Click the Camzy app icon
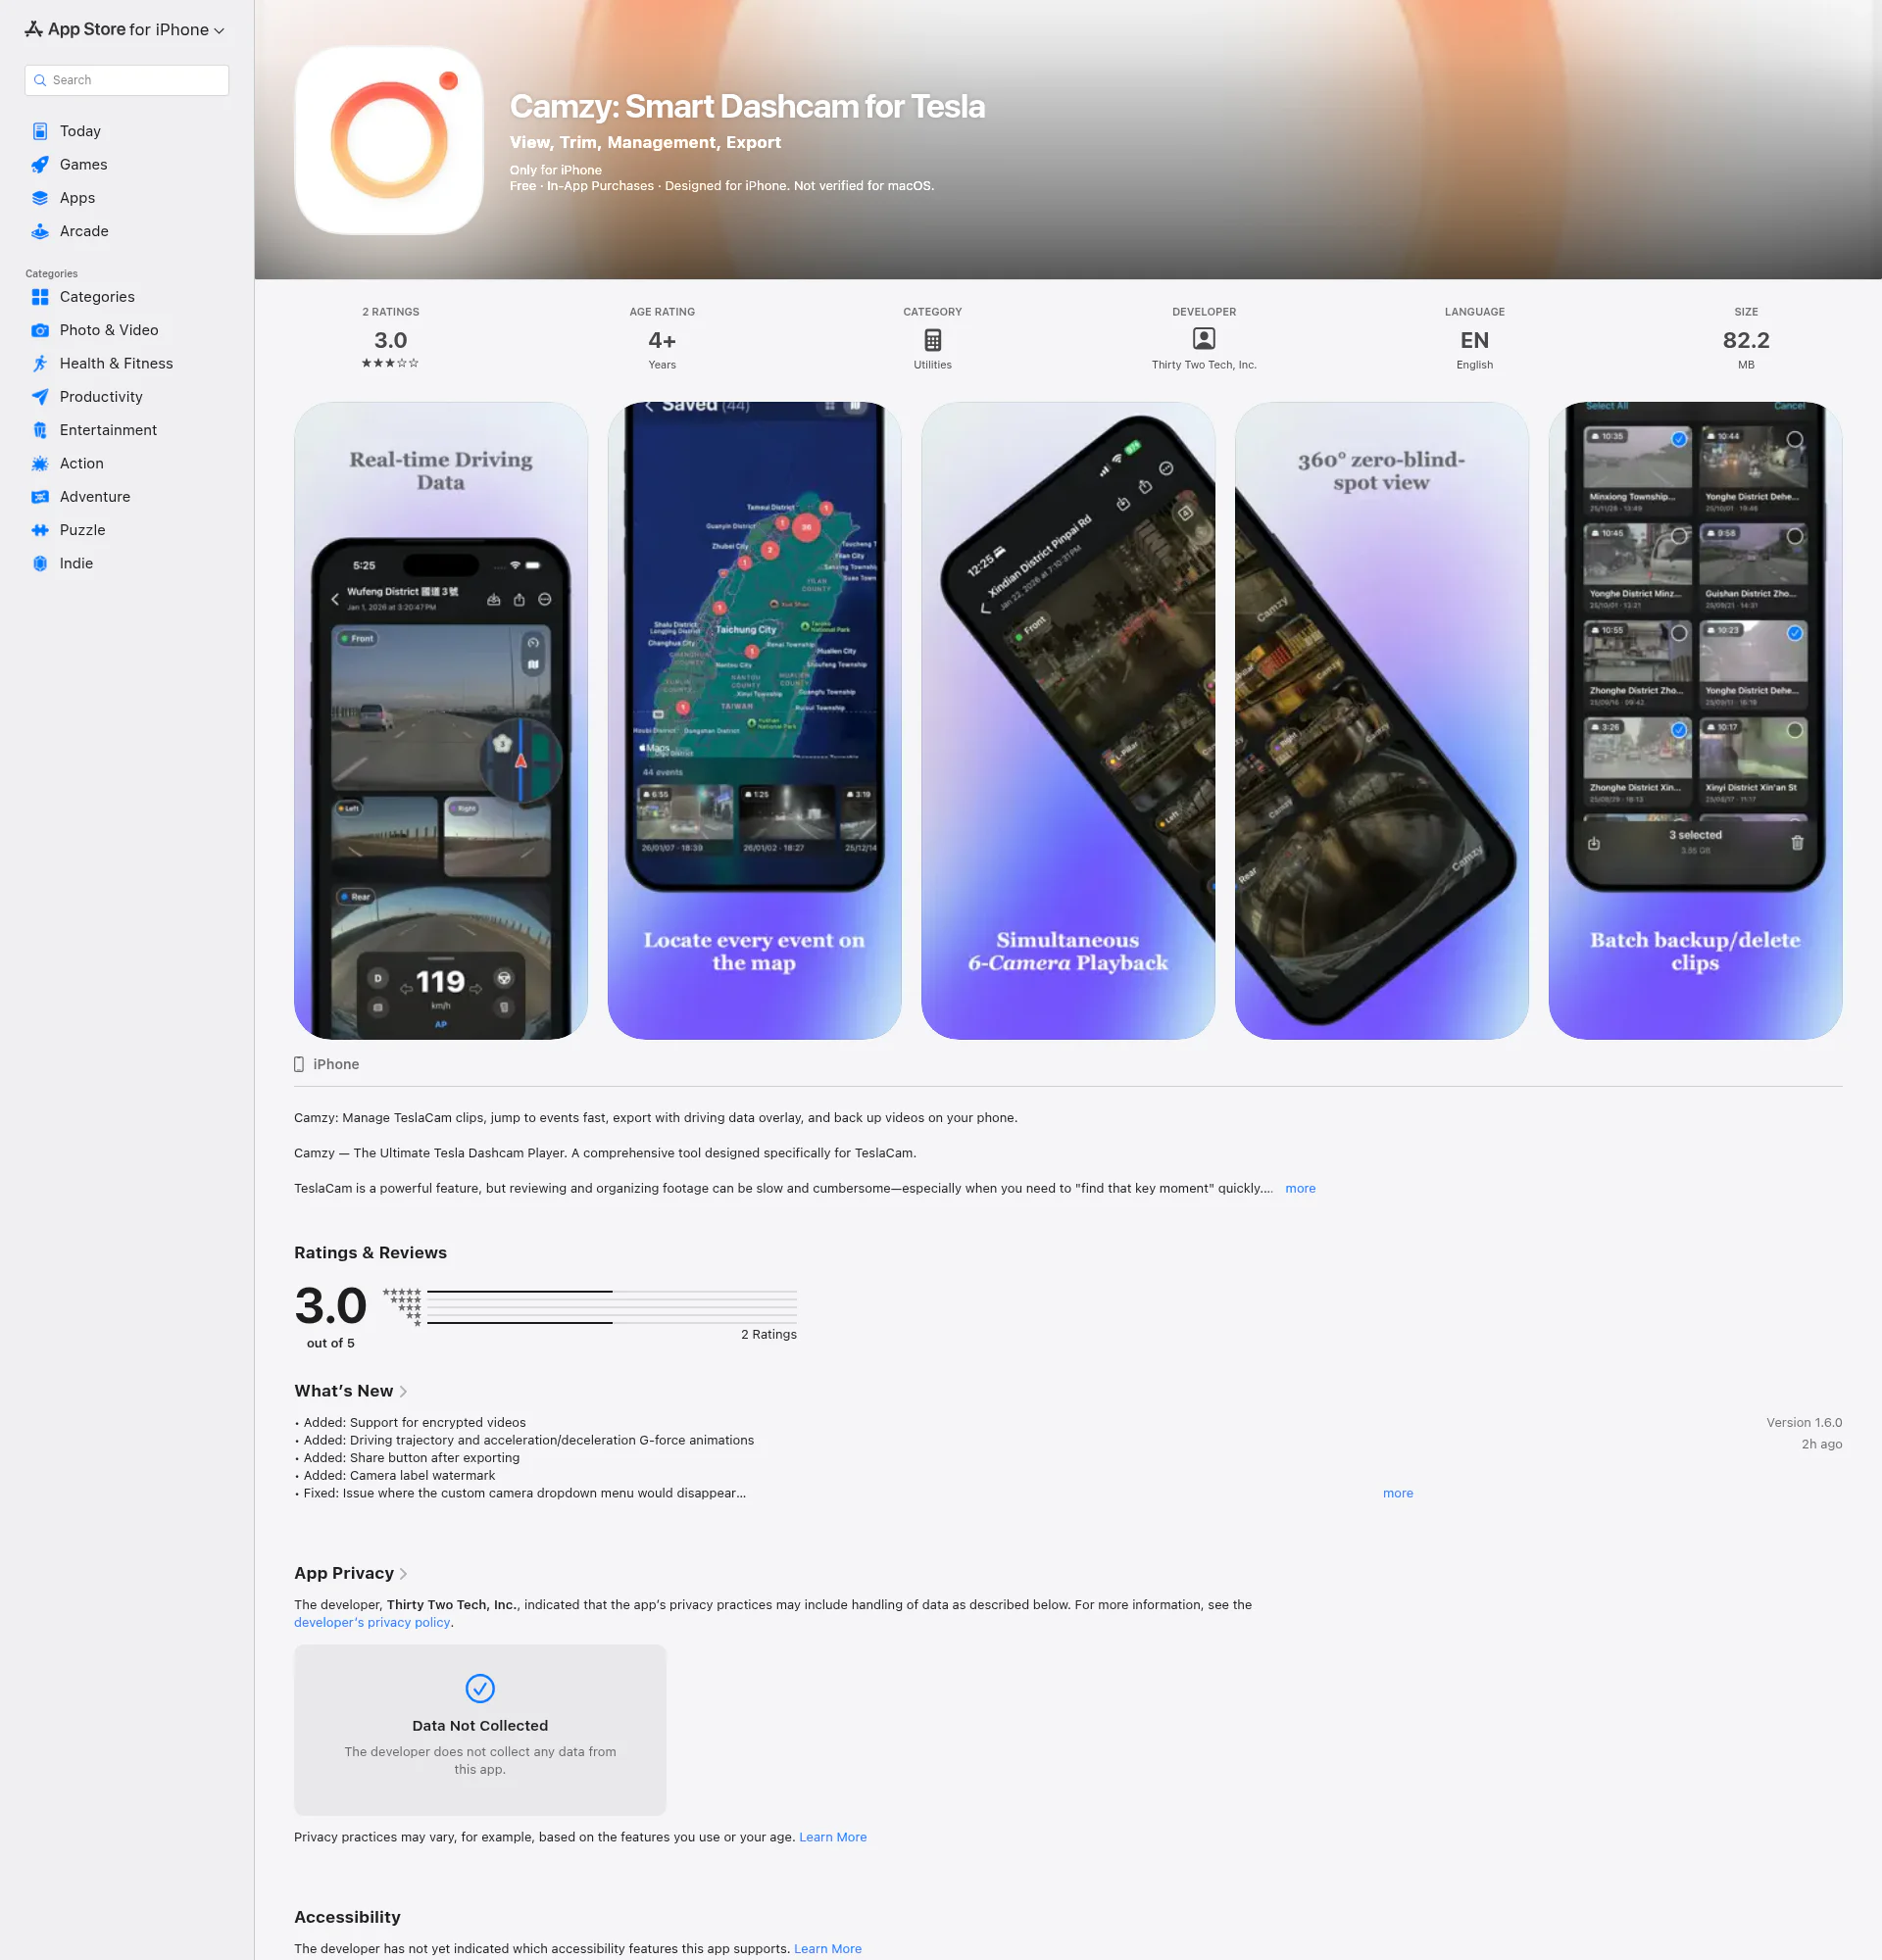This screenshot has height=1960, width=1882. pos(389,140)
